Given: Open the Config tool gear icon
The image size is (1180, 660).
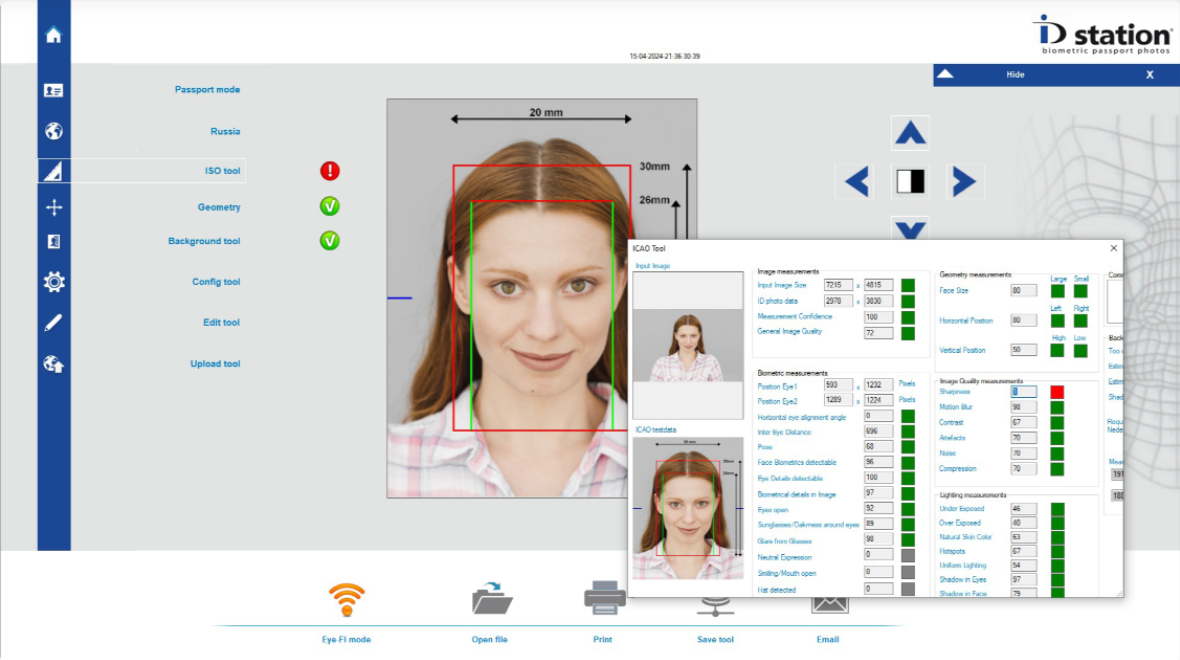Looking at the screenshot, I should pos(54,282).
